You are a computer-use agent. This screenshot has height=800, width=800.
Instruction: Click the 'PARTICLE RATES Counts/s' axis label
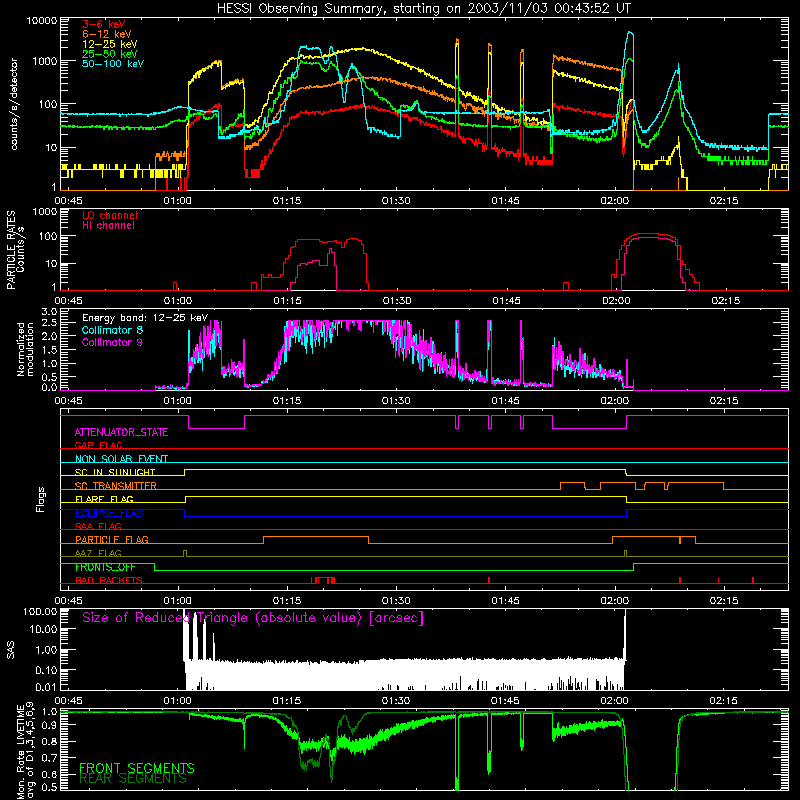[x=15, y=249]
